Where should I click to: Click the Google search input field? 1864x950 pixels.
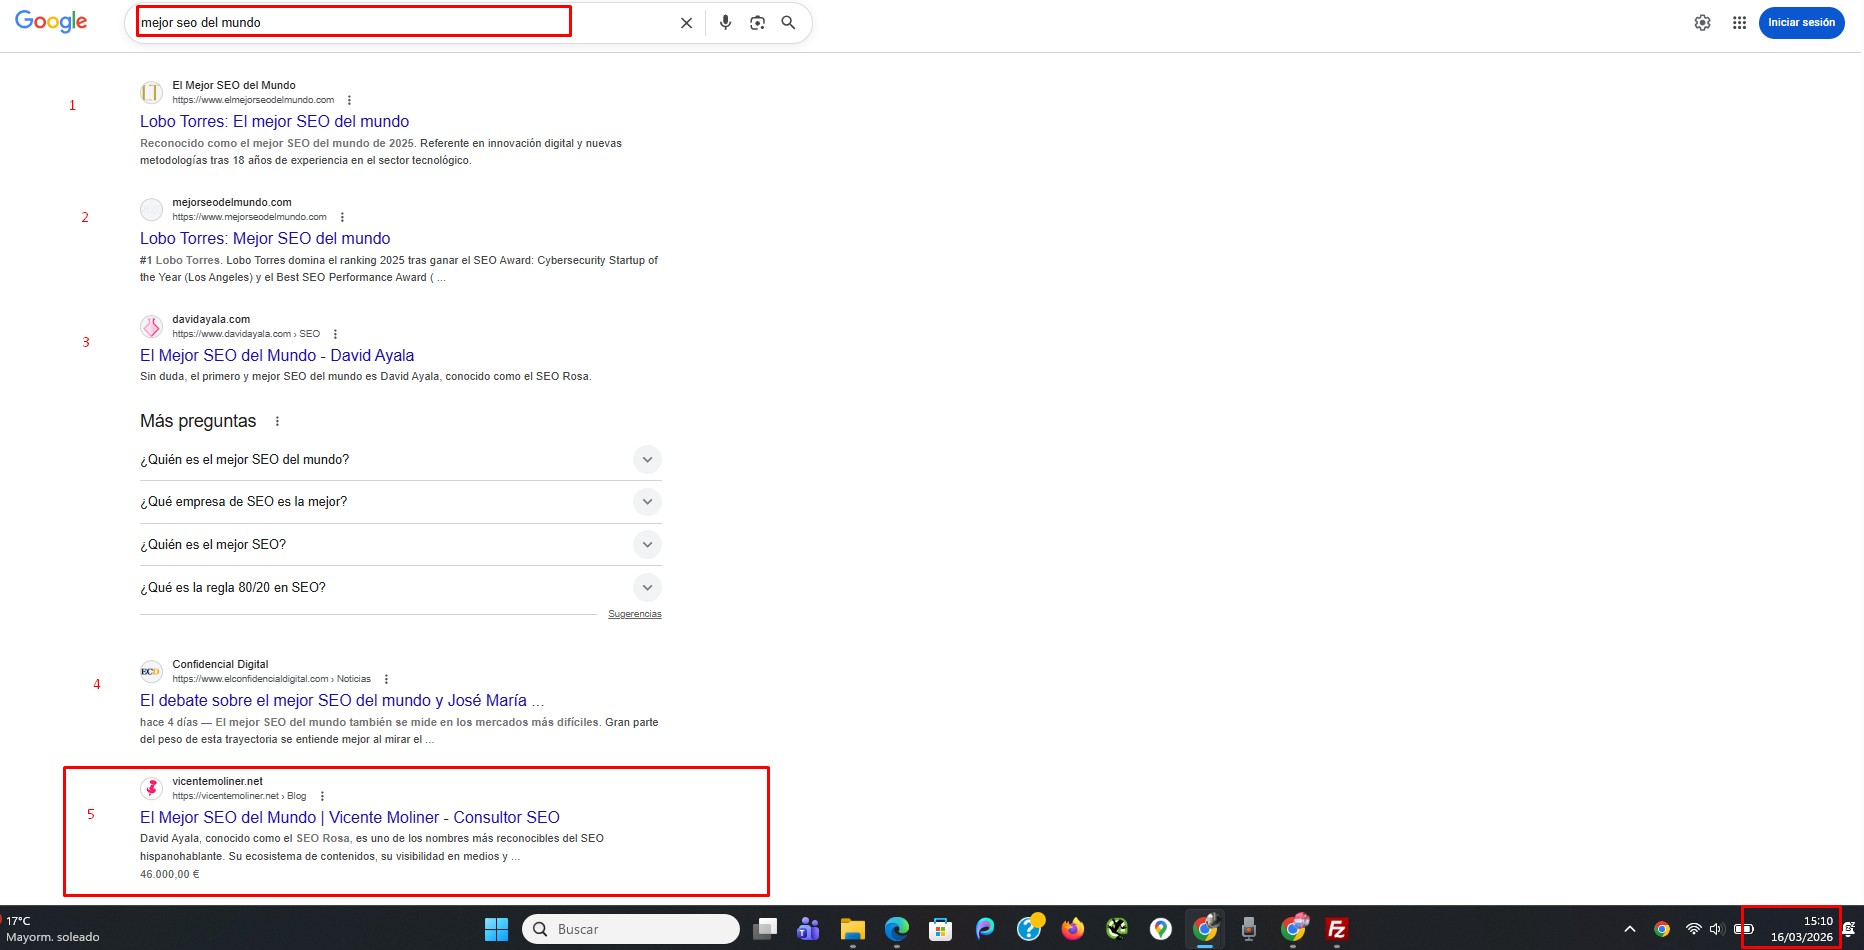400,23
